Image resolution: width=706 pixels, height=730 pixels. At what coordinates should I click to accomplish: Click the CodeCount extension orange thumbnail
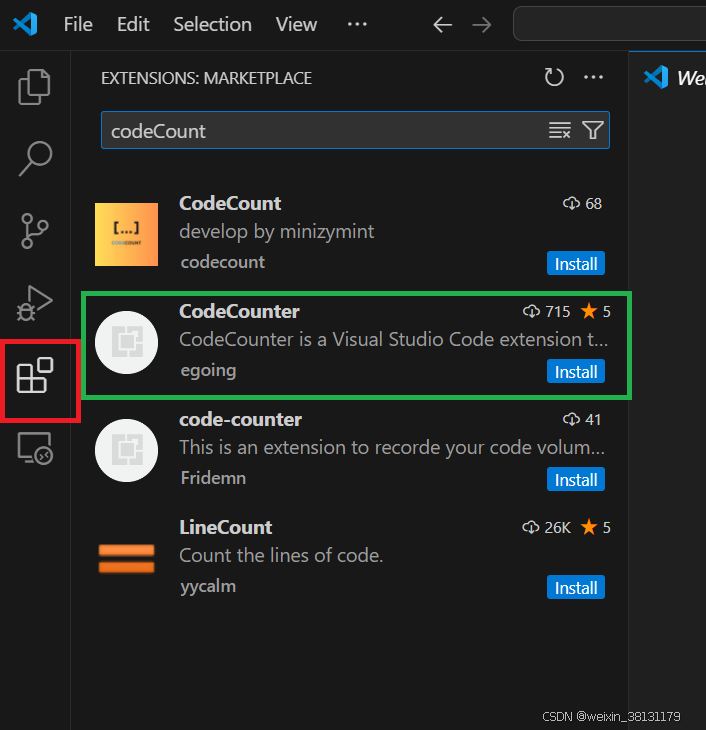(x=126, y=234)
